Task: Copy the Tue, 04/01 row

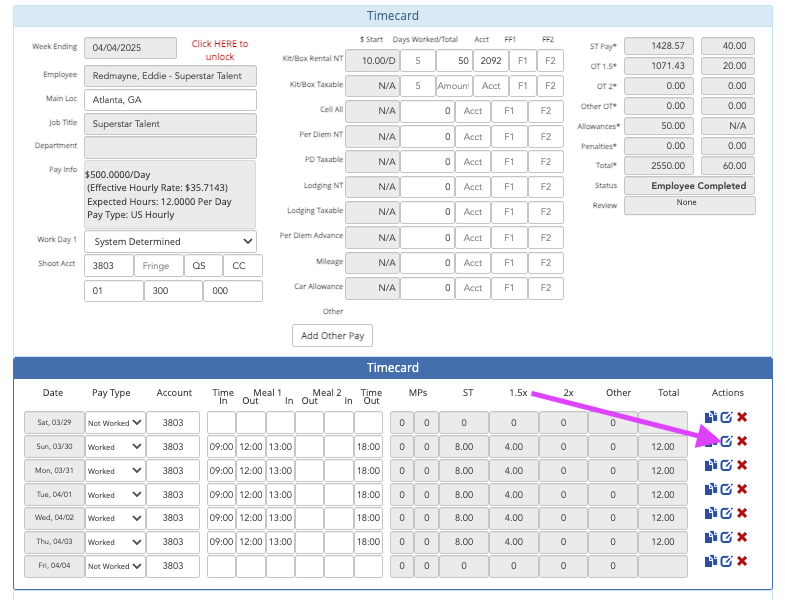Action: (710, 489)
